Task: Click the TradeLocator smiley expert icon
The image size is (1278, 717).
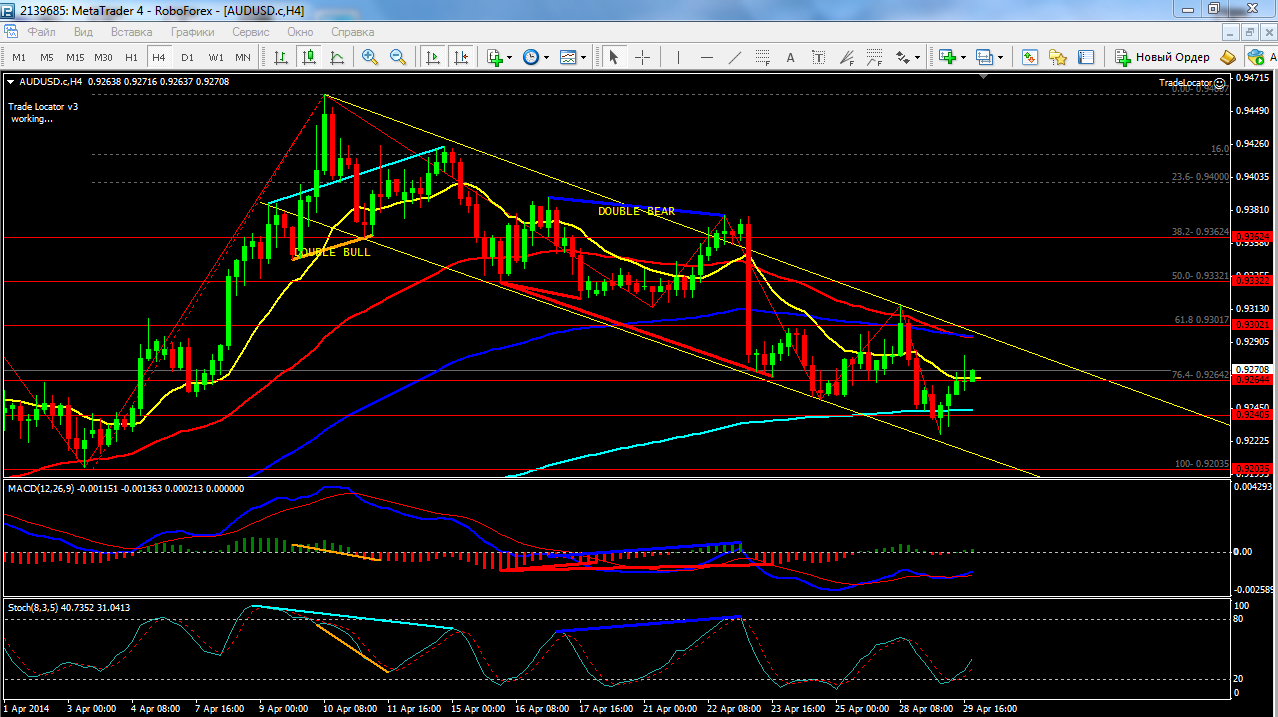Action: point(1220,82)
